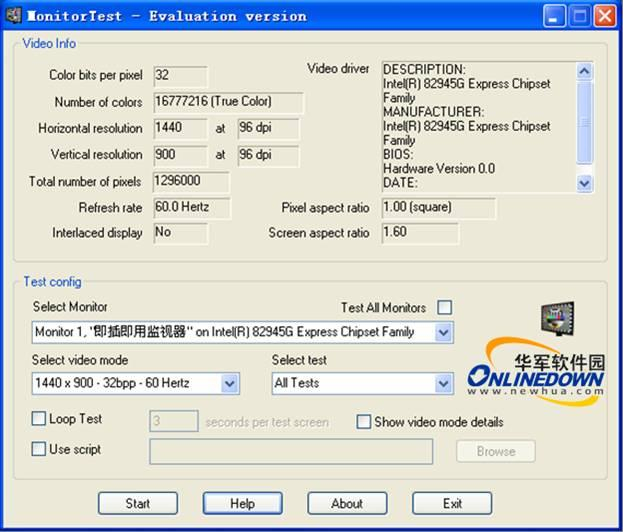Open the Select Monitor dropdown
Screen dimensions: 623x532
pyautogui.click(x=443, y=332)
